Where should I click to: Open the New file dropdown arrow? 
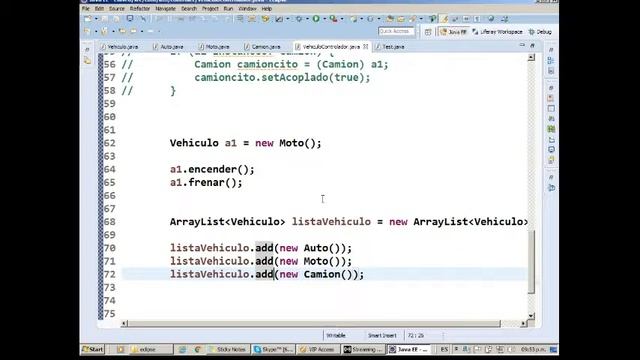click(x=96, y=19)
